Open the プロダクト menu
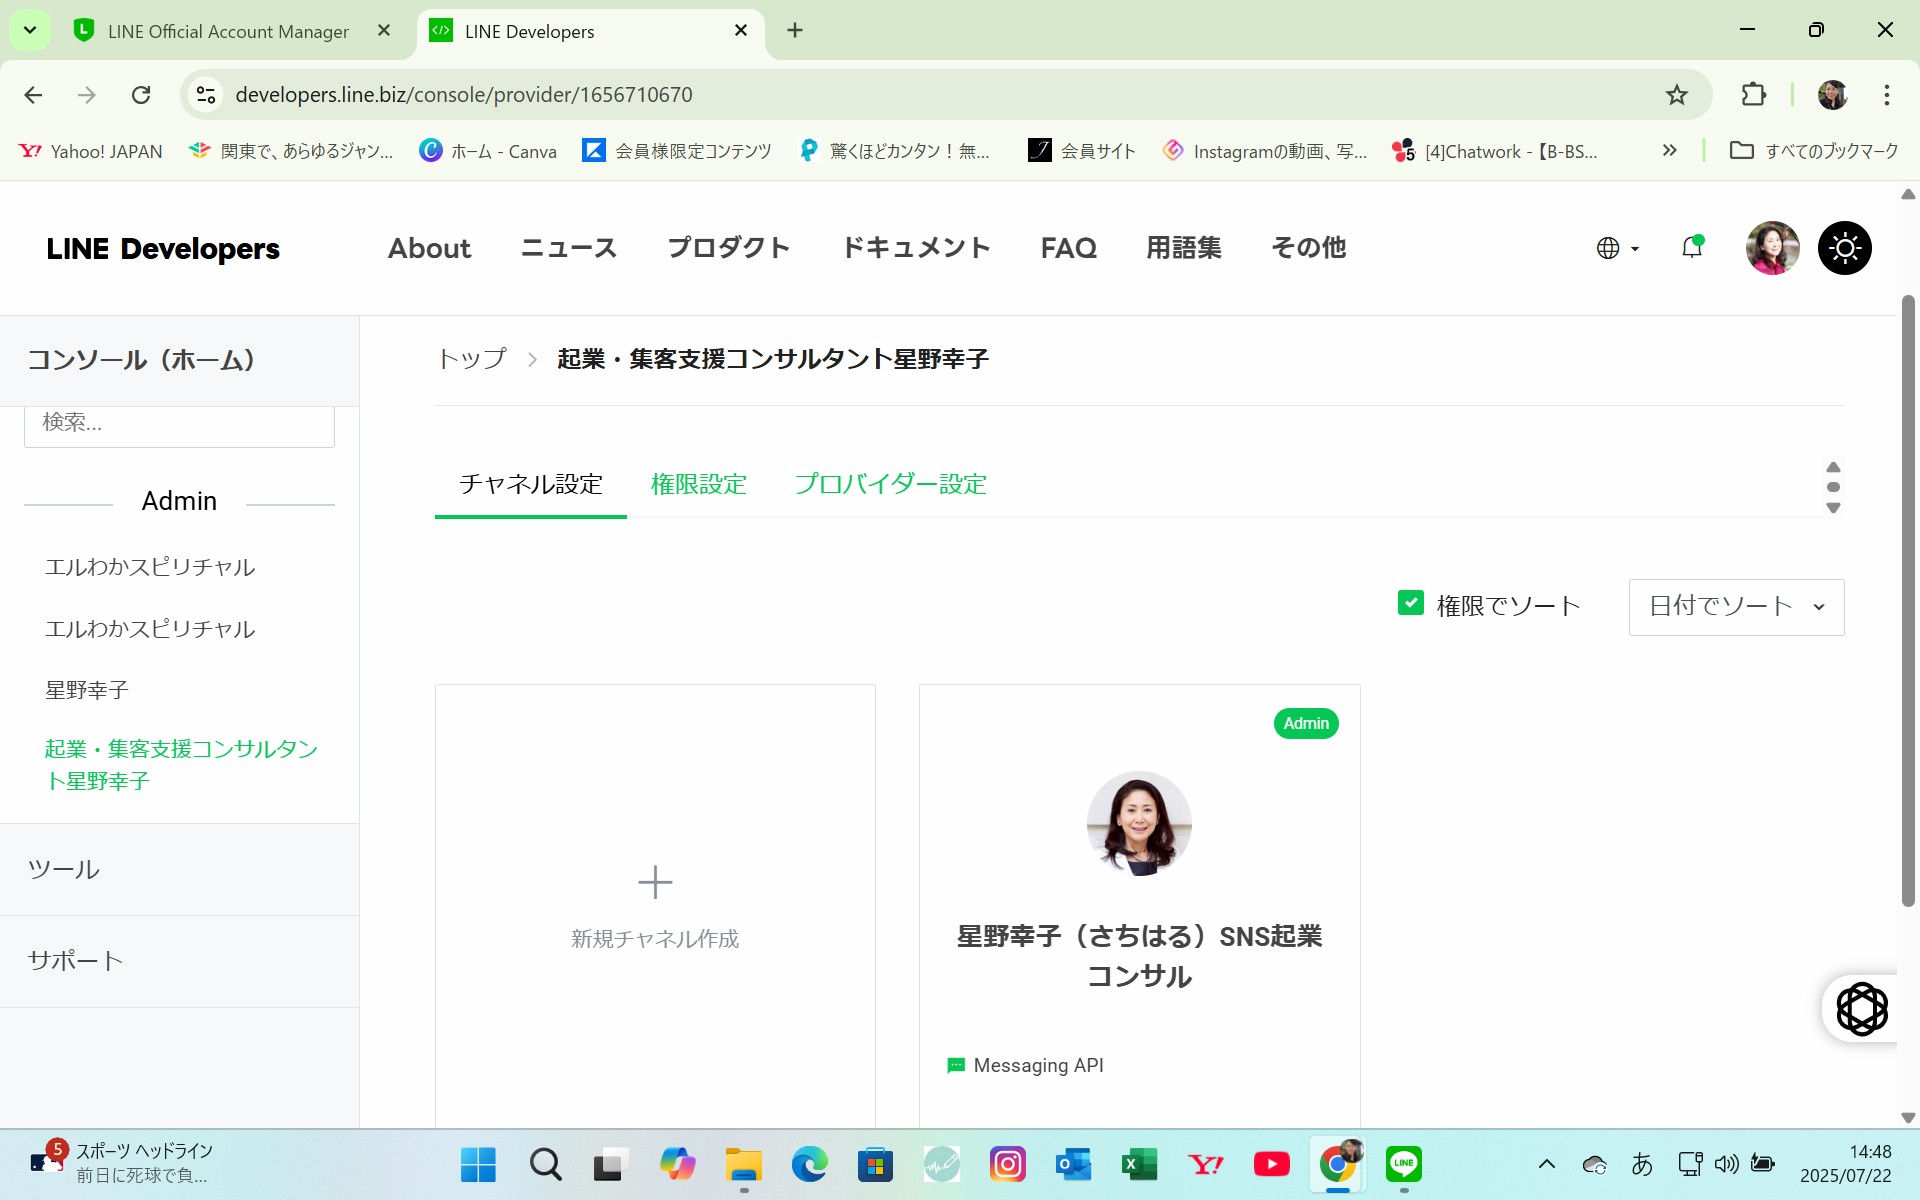Screen dimensions: 1920x1200 [x=729, y=248]
